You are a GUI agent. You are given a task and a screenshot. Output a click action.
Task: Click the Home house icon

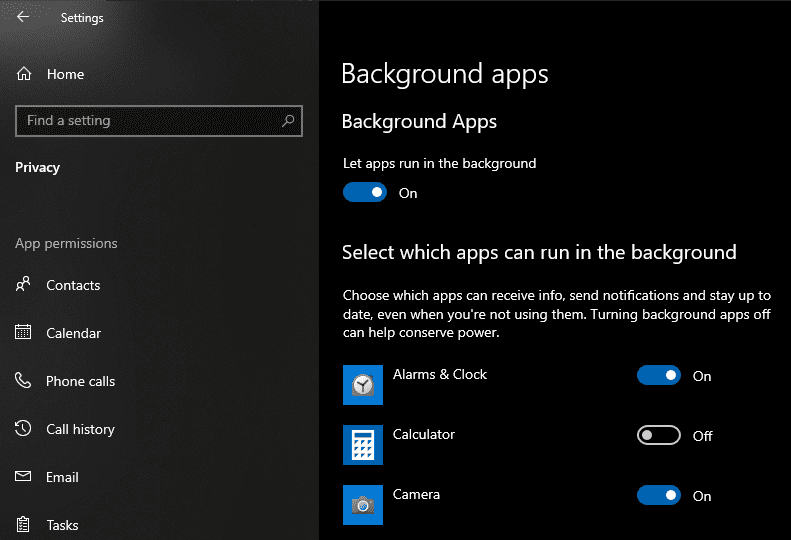24,74
